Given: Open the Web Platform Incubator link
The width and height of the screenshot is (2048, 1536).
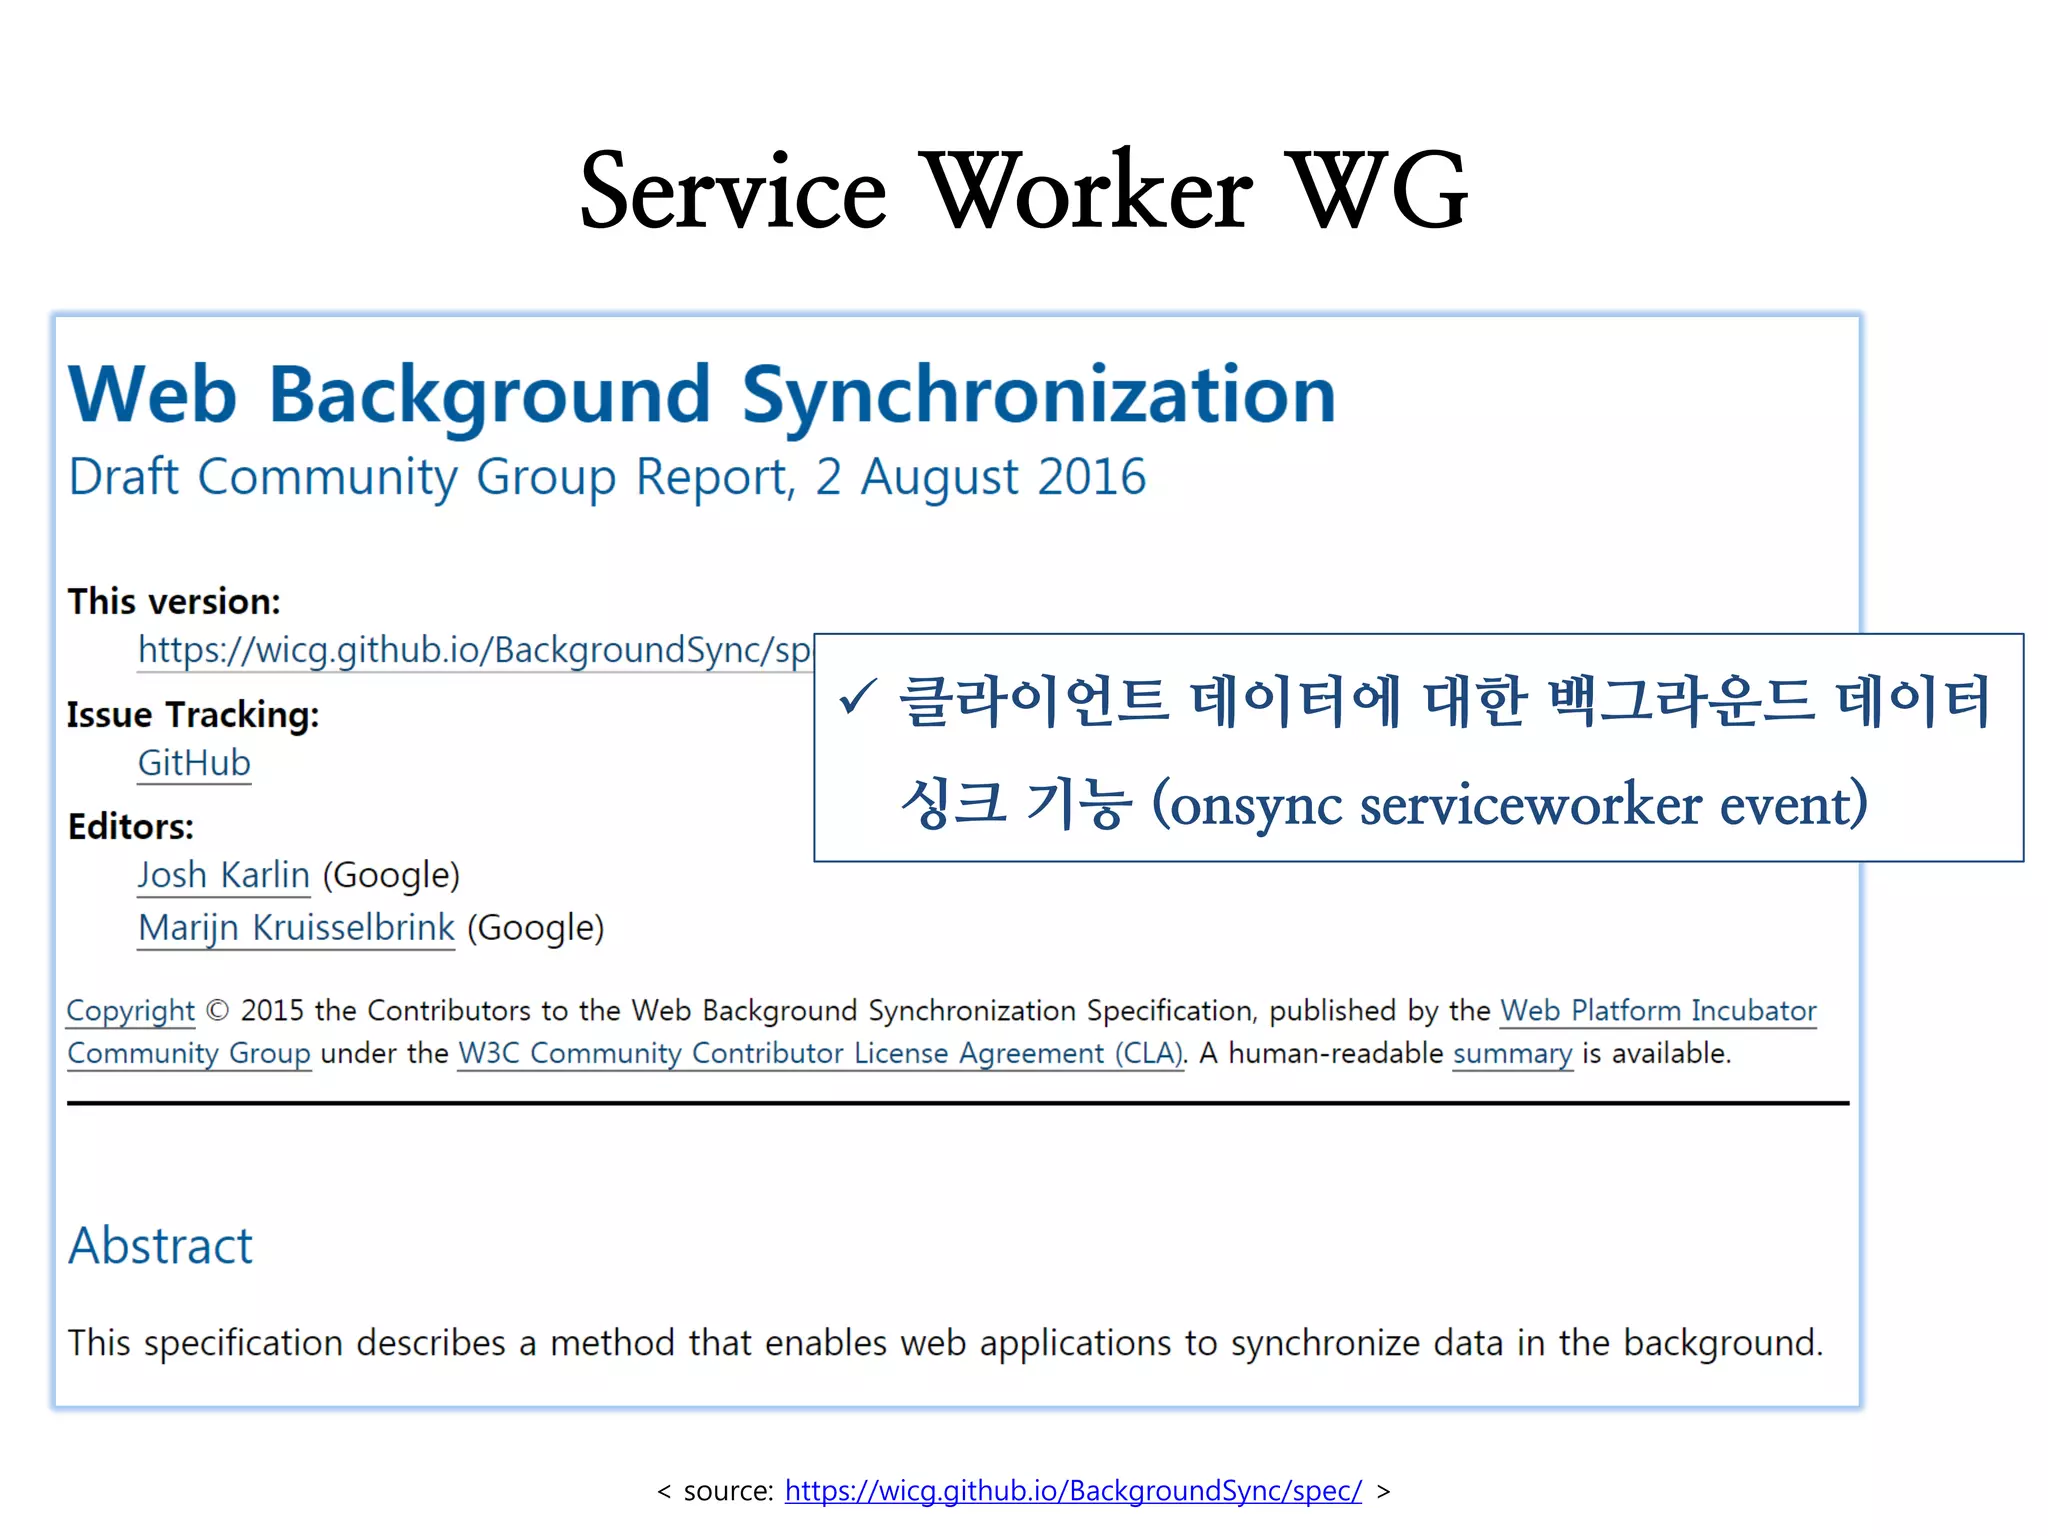Looking at the screenshot, I should (x=1658, y=1011).
